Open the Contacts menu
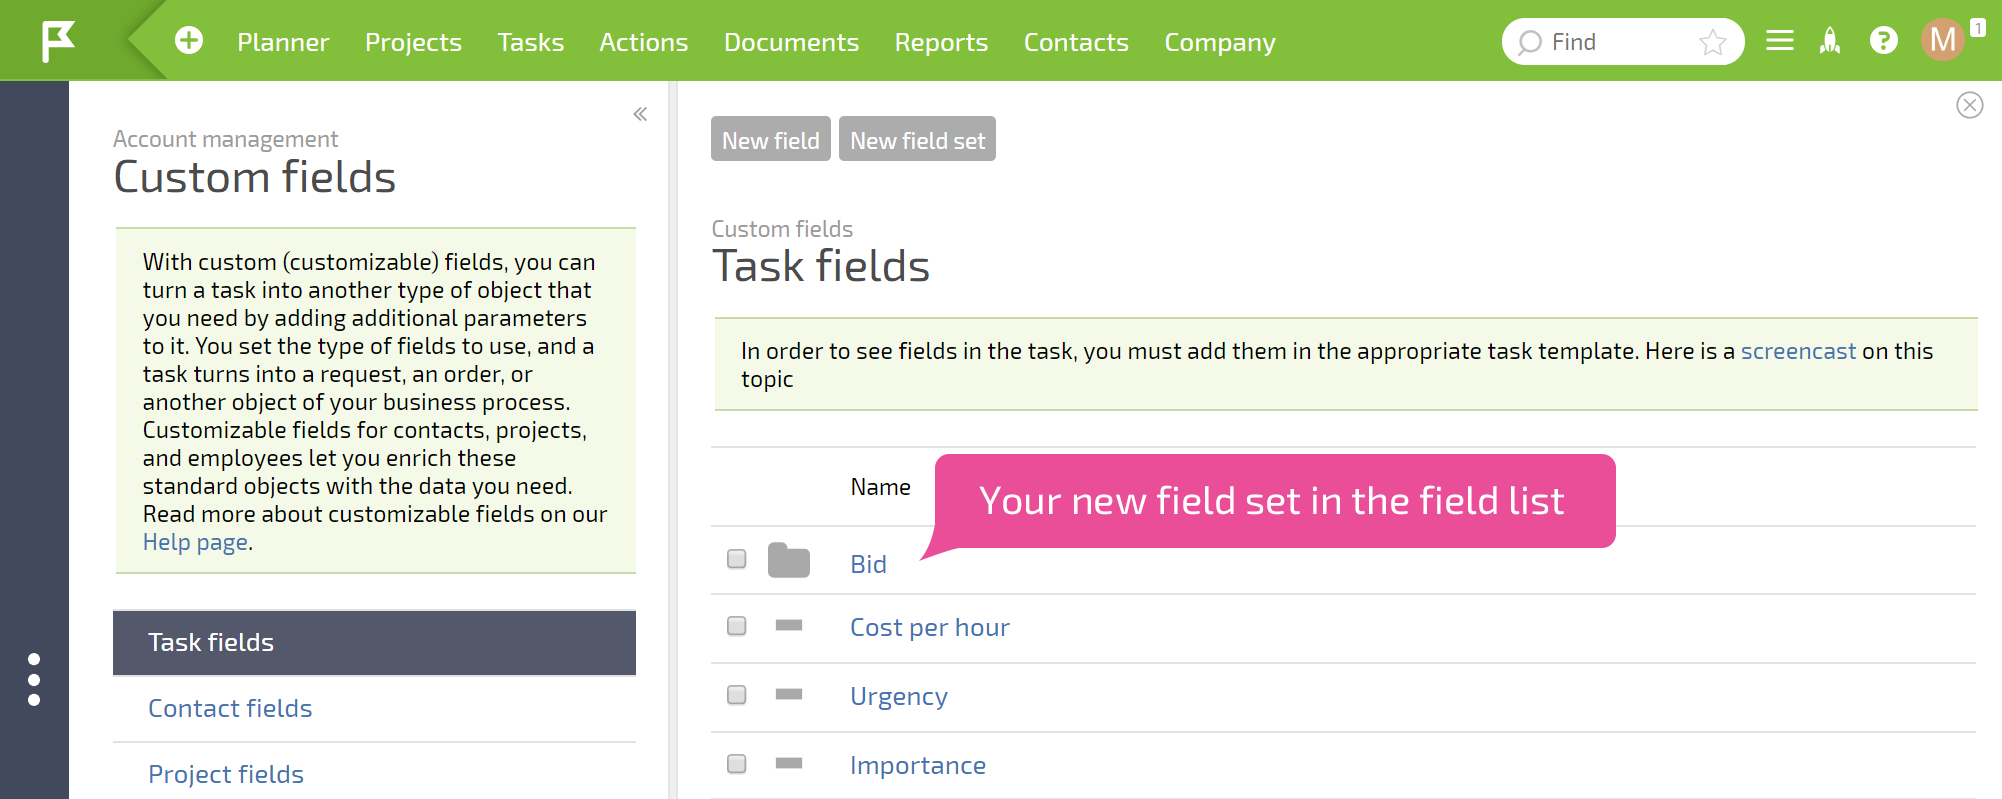2002x799 pixels. 1076,42
